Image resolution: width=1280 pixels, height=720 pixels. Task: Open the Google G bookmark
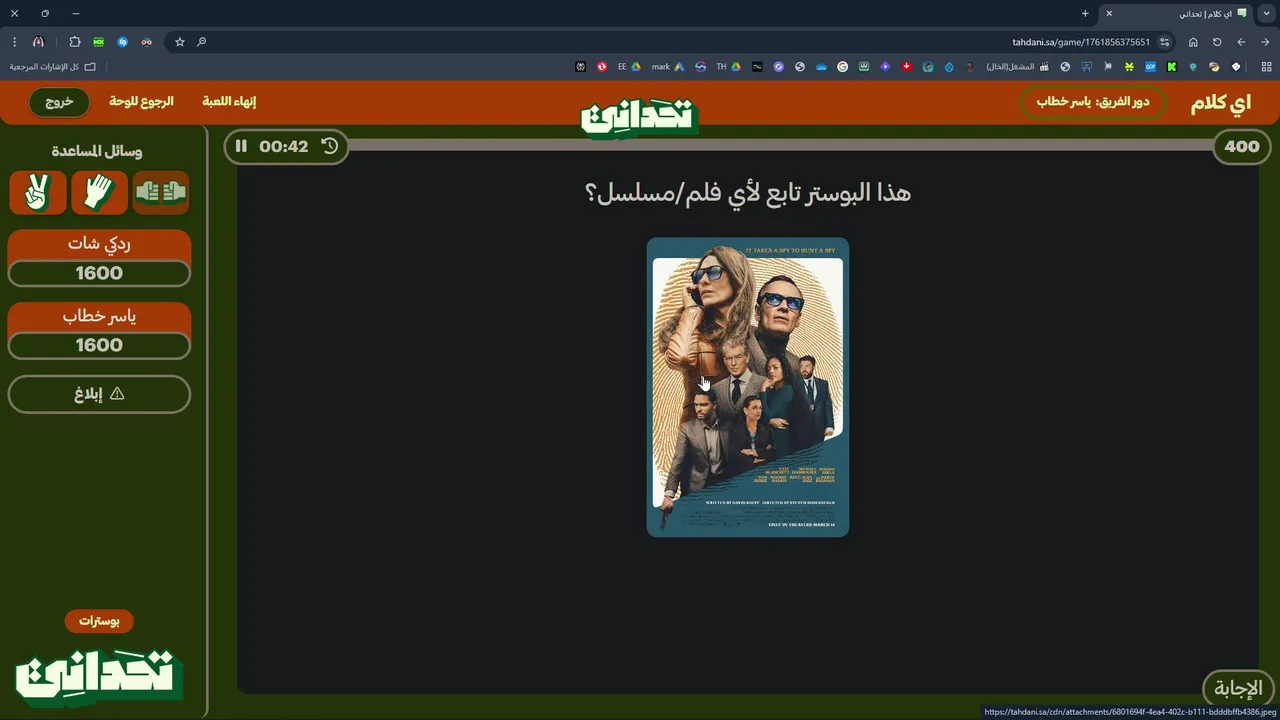[x=843, y=67]
